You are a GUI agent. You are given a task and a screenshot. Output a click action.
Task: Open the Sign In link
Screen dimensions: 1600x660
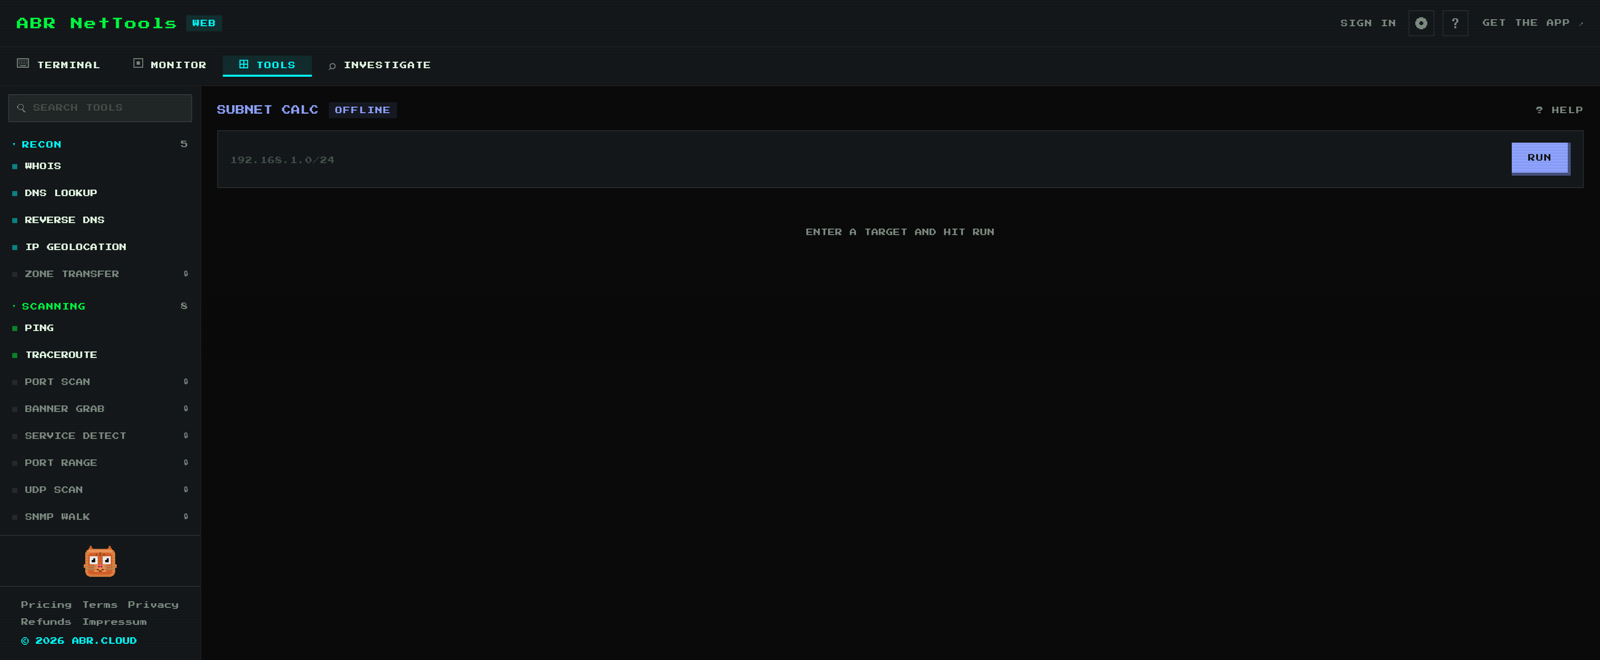point(1368,23)
